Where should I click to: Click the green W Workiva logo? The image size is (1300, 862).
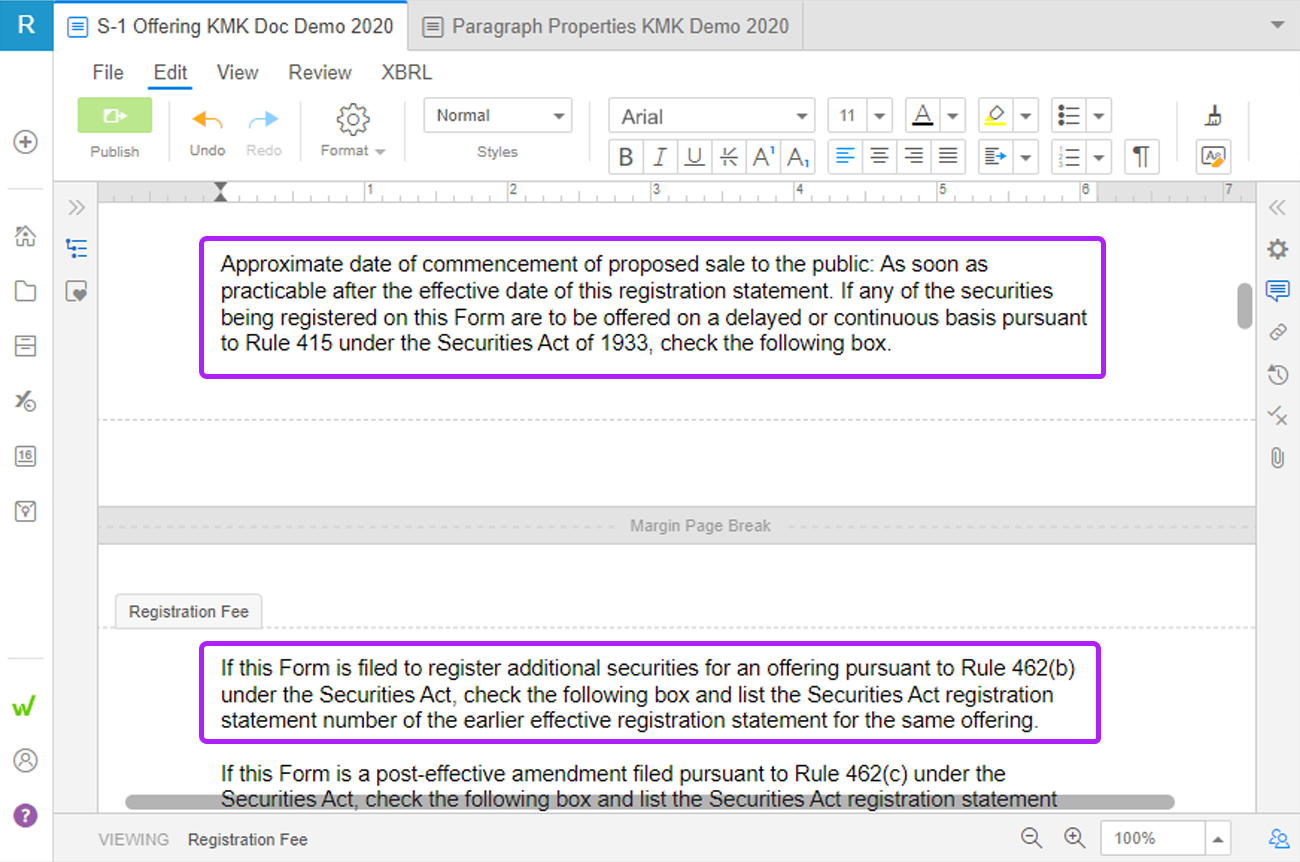pyautogui.click(x=26, y=707)
